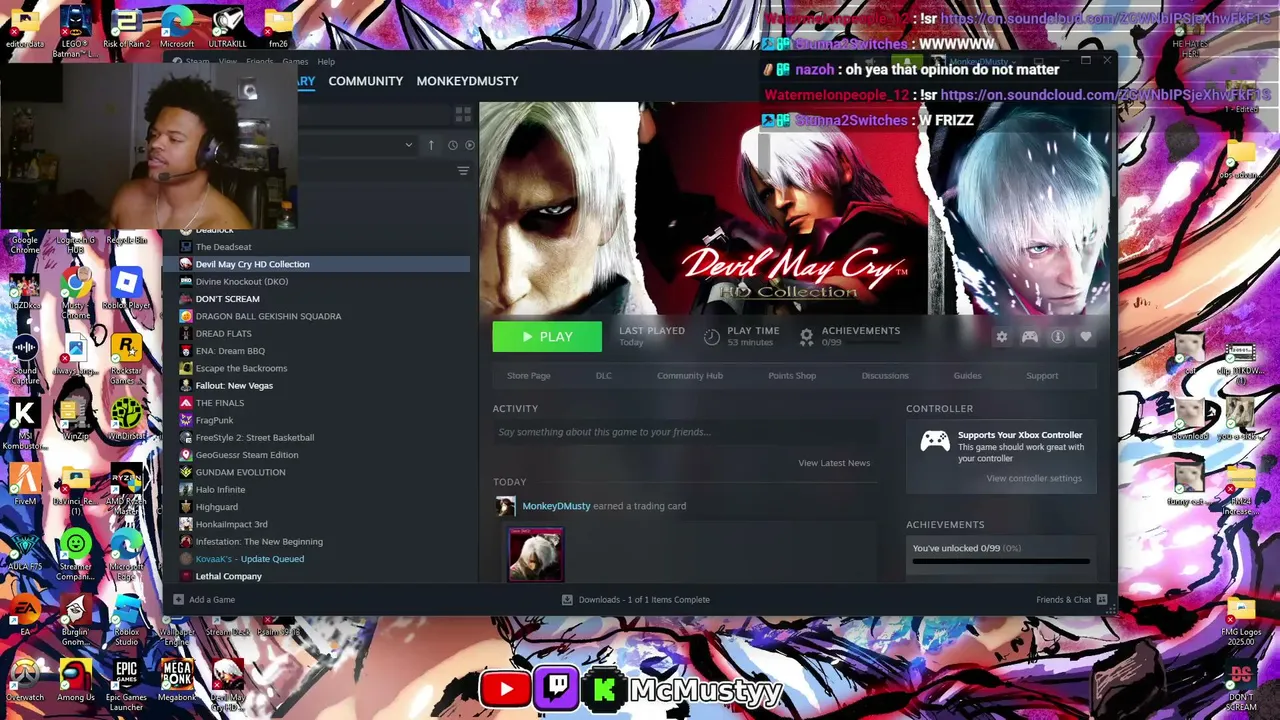Open the Guides tab
This screenshot has height=720, width=1280.
click(967, 376)
